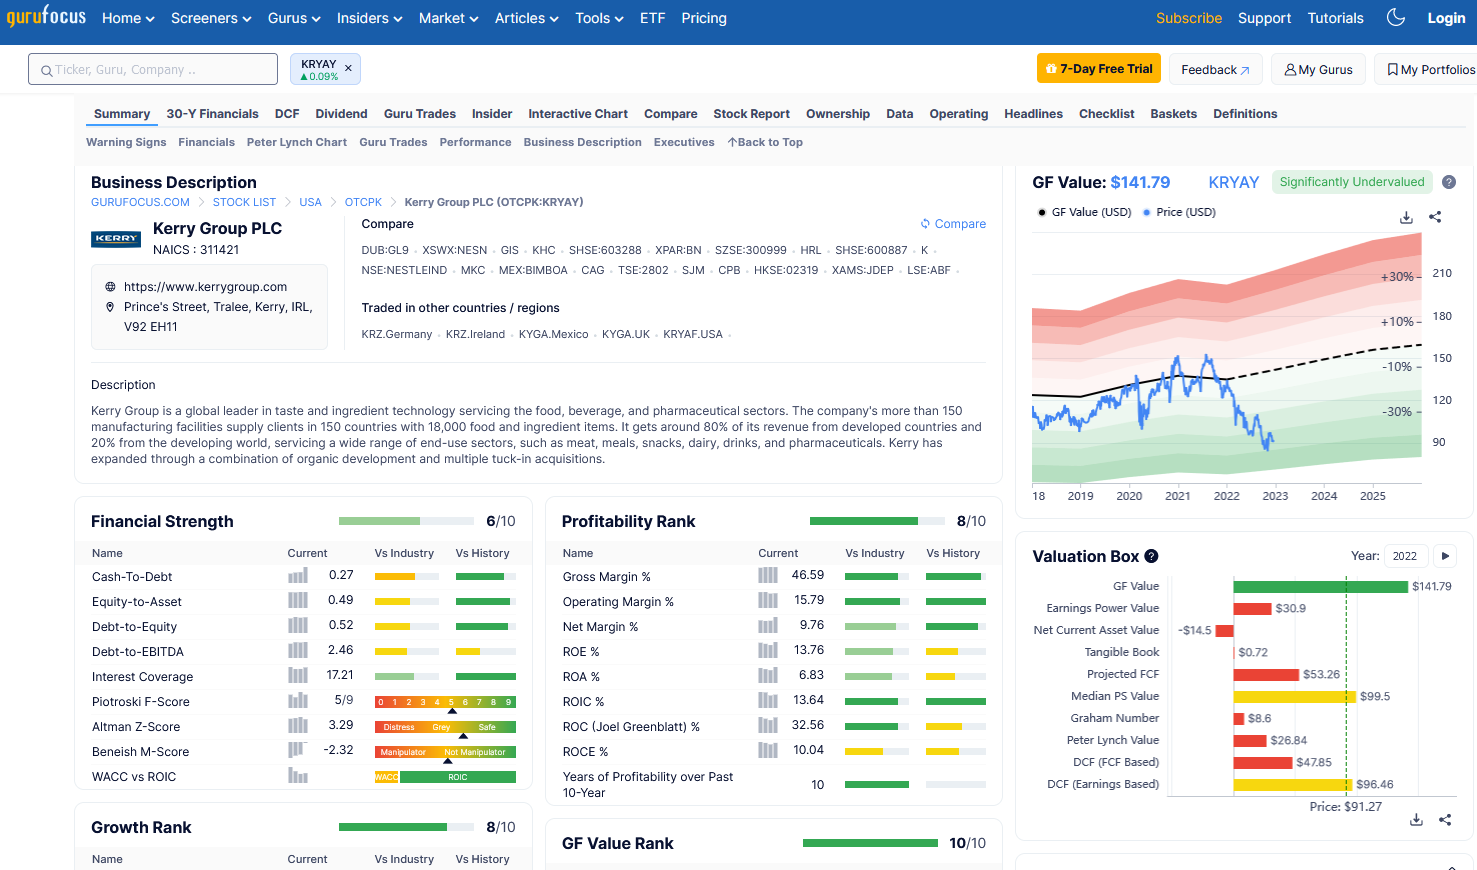The image size is (1477, 870).
Task: Open WACC vs ROIC mini trend chart icon
Action: point(298,776)
